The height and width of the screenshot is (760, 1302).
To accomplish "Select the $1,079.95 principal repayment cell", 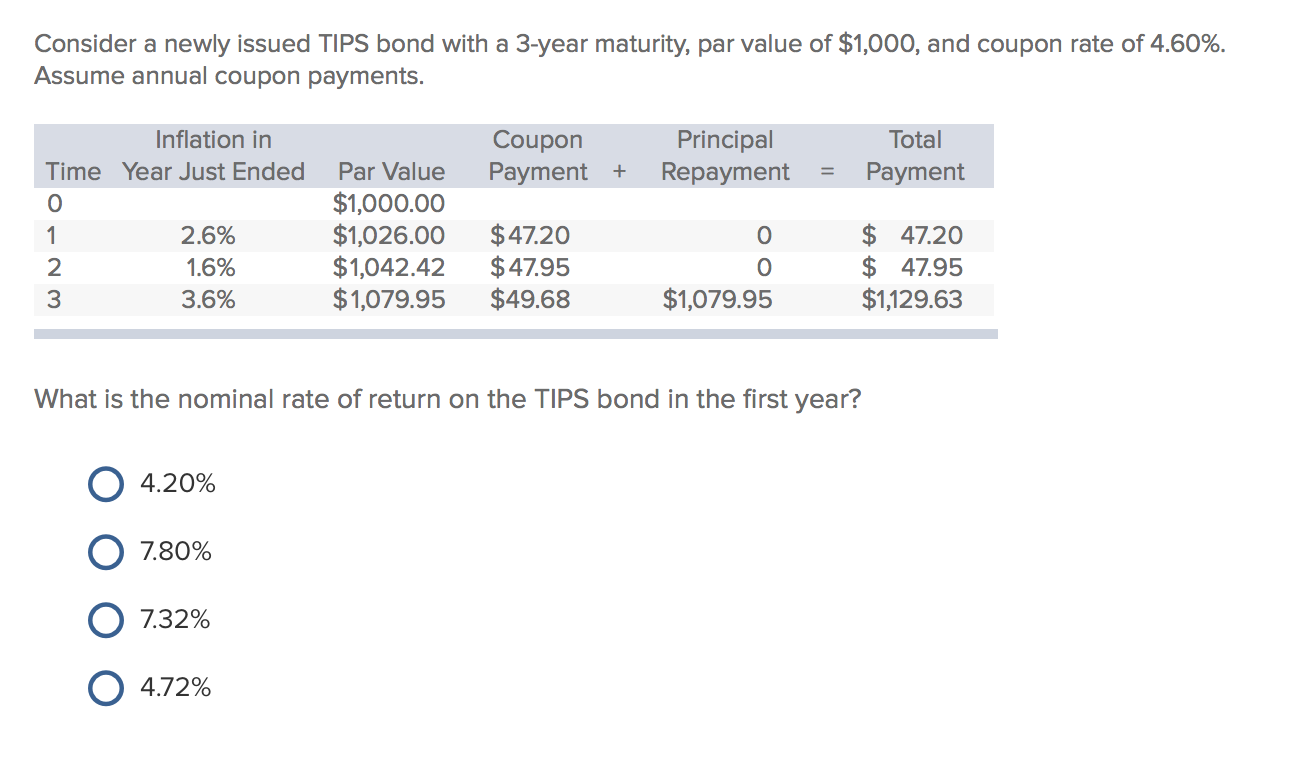I will [x=718, y=299].
